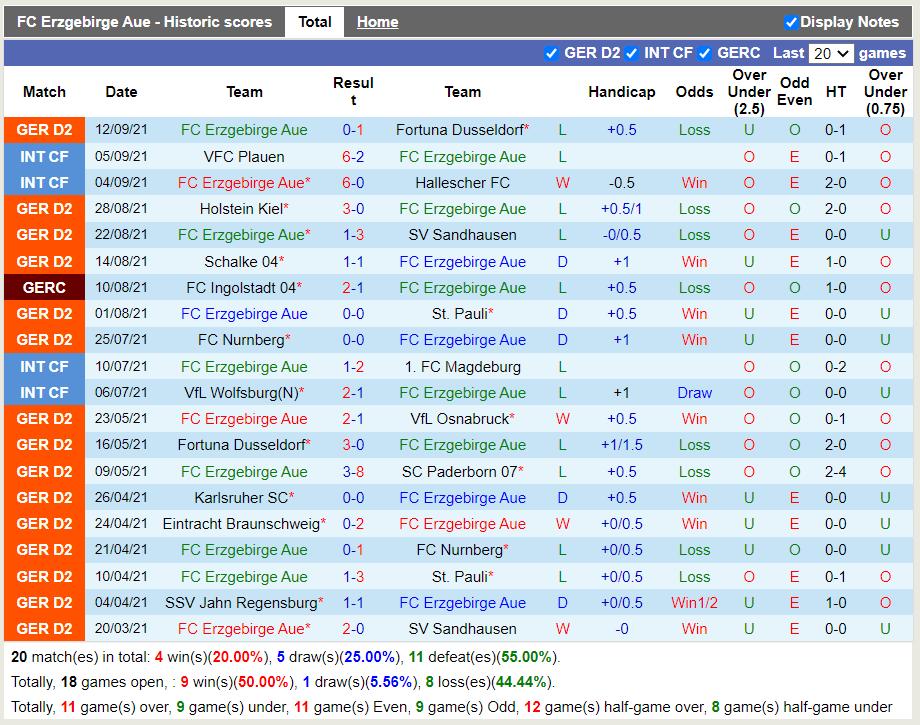Click the dark red GERC competition badge
The image size is (920, 725).
click(44, 287)
